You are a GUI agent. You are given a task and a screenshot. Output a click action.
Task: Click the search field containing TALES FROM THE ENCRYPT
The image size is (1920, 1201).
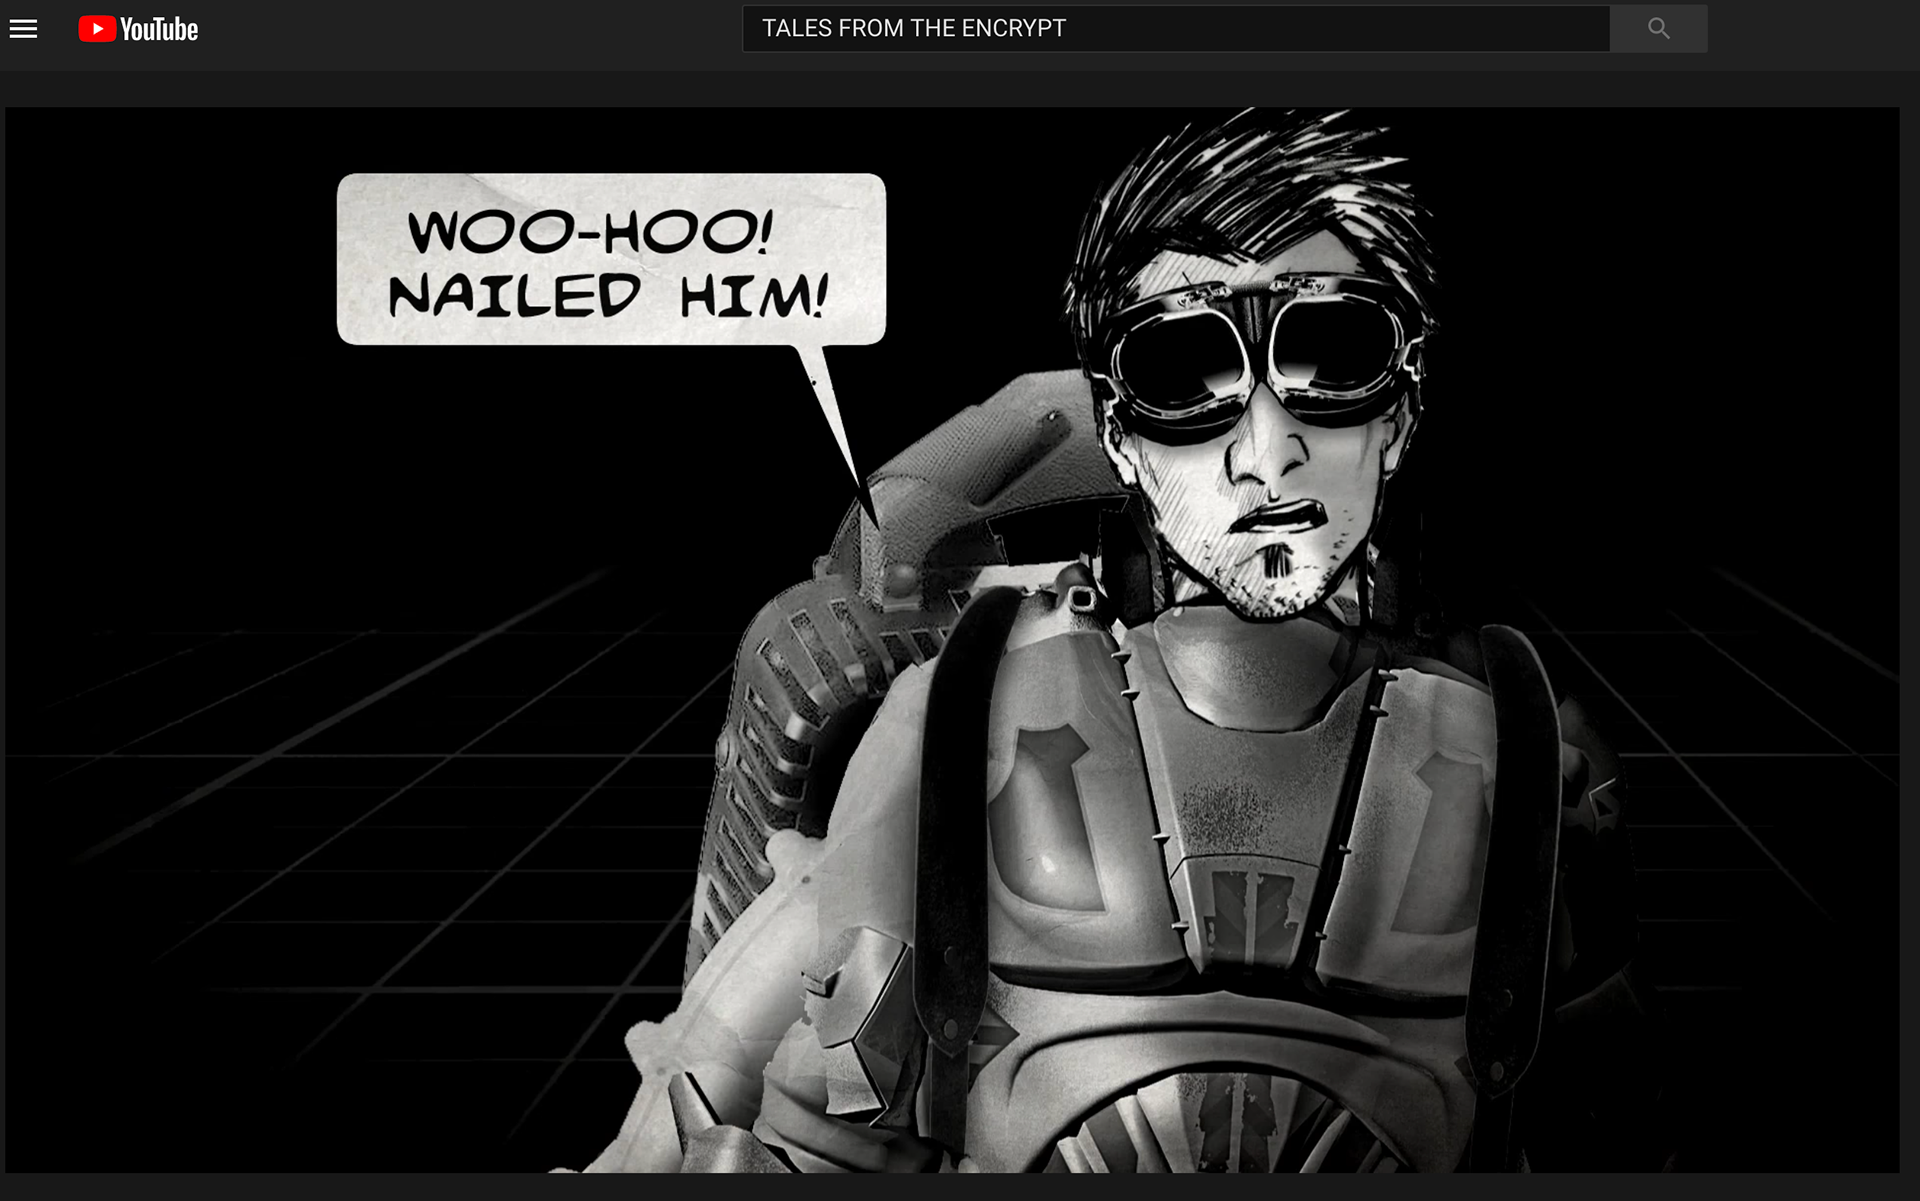click(x=1176, y=29)
